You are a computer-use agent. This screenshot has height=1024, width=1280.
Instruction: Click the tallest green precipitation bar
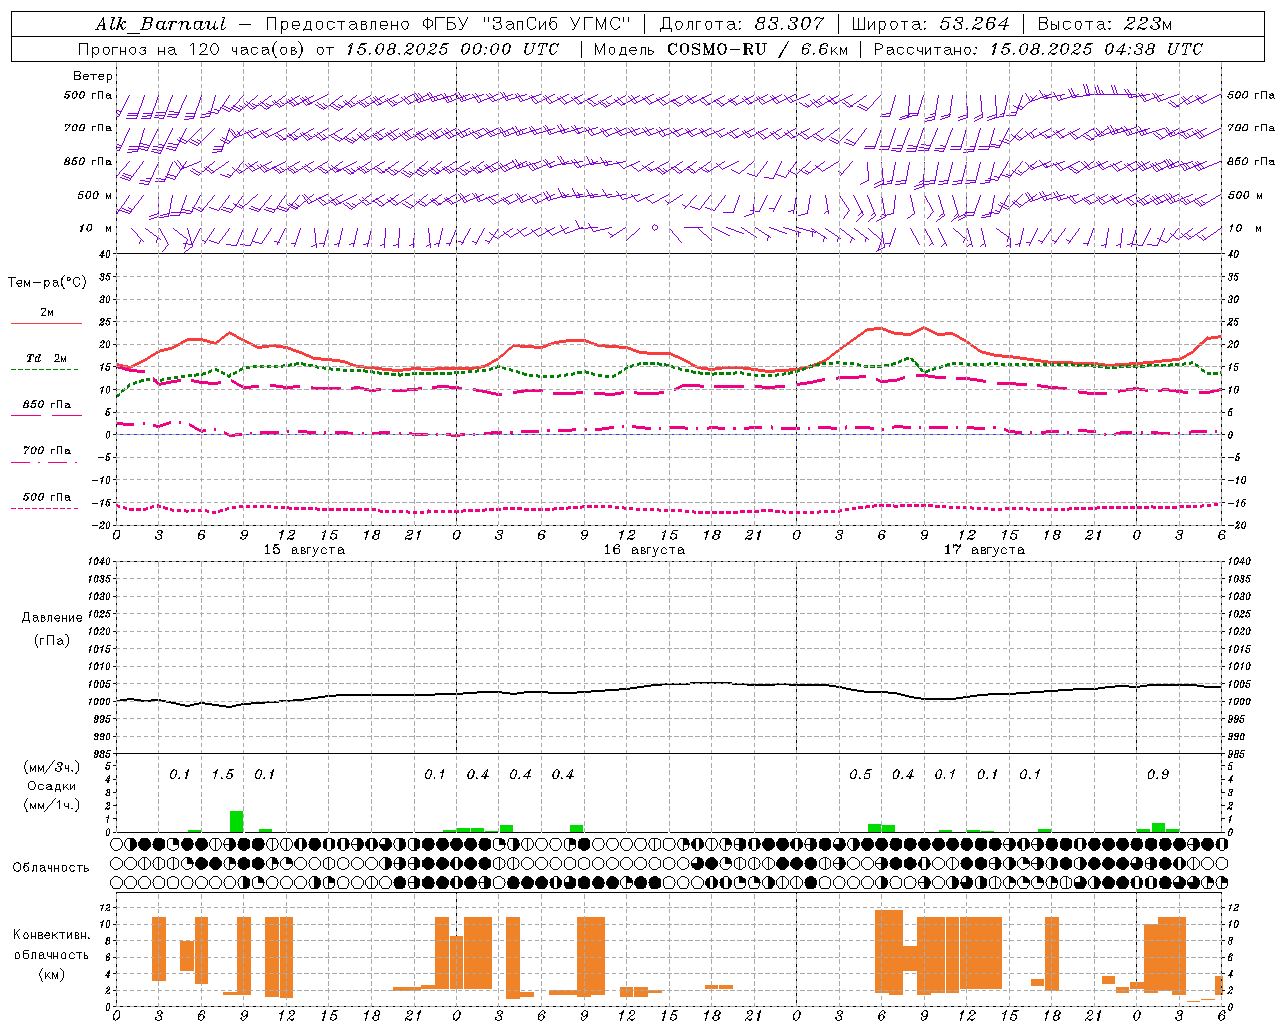237,821
